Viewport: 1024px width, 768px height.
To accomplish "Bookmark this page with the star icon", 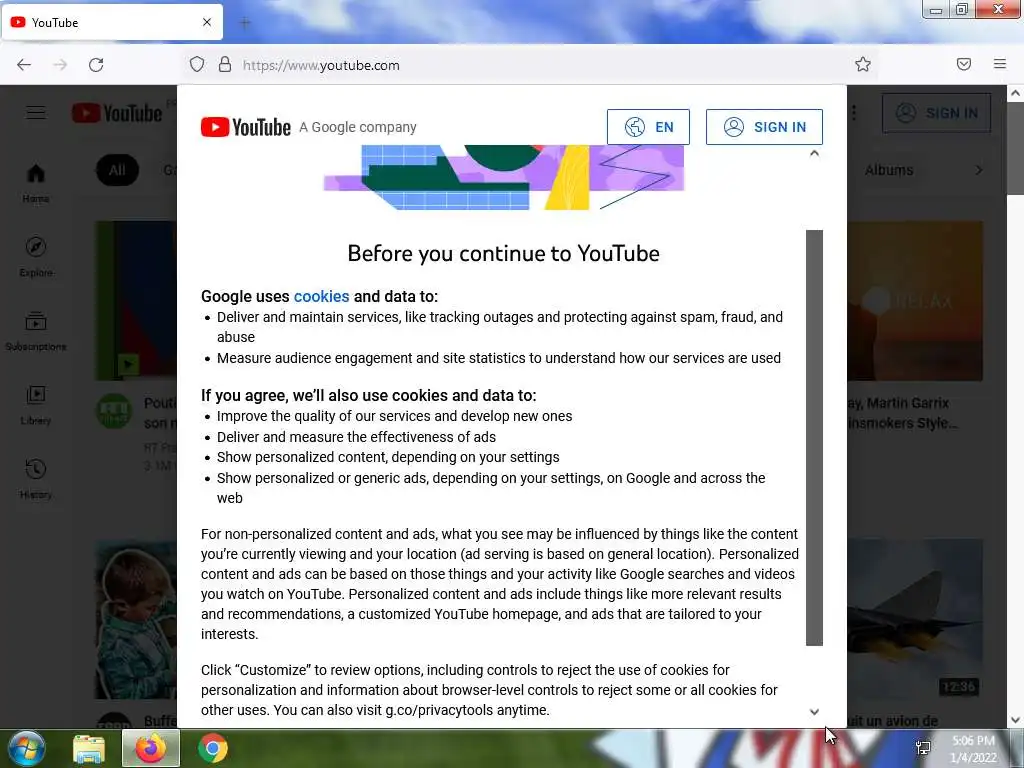I will point(863,65).
